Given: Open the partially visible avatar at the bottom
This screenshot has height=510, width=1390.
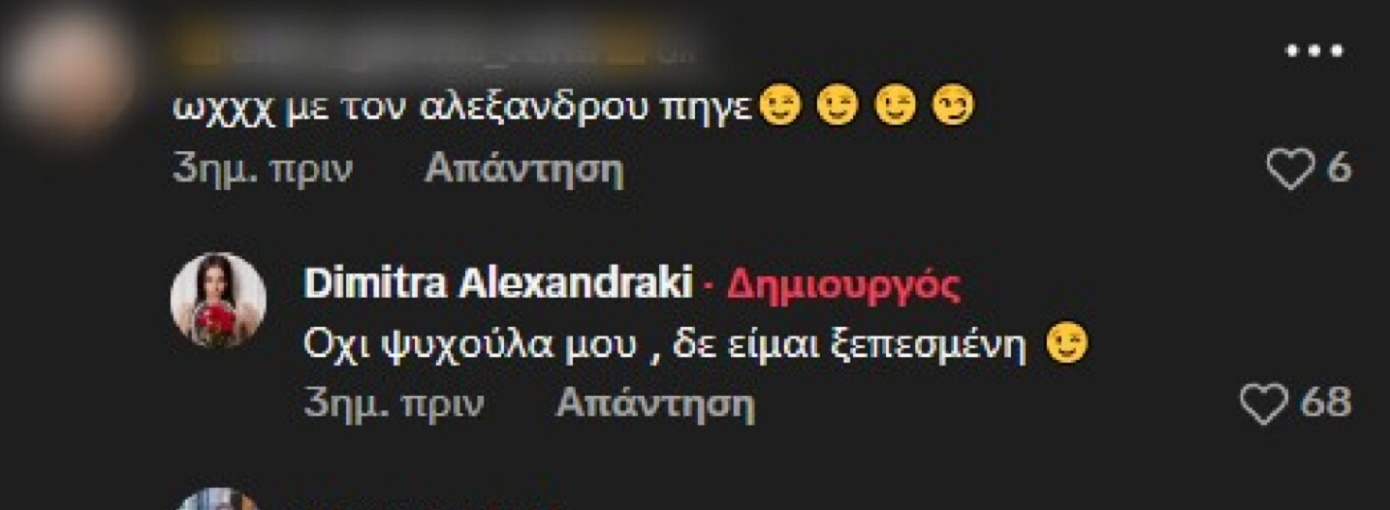Looking at the screenshot, I should click(218, 499).
